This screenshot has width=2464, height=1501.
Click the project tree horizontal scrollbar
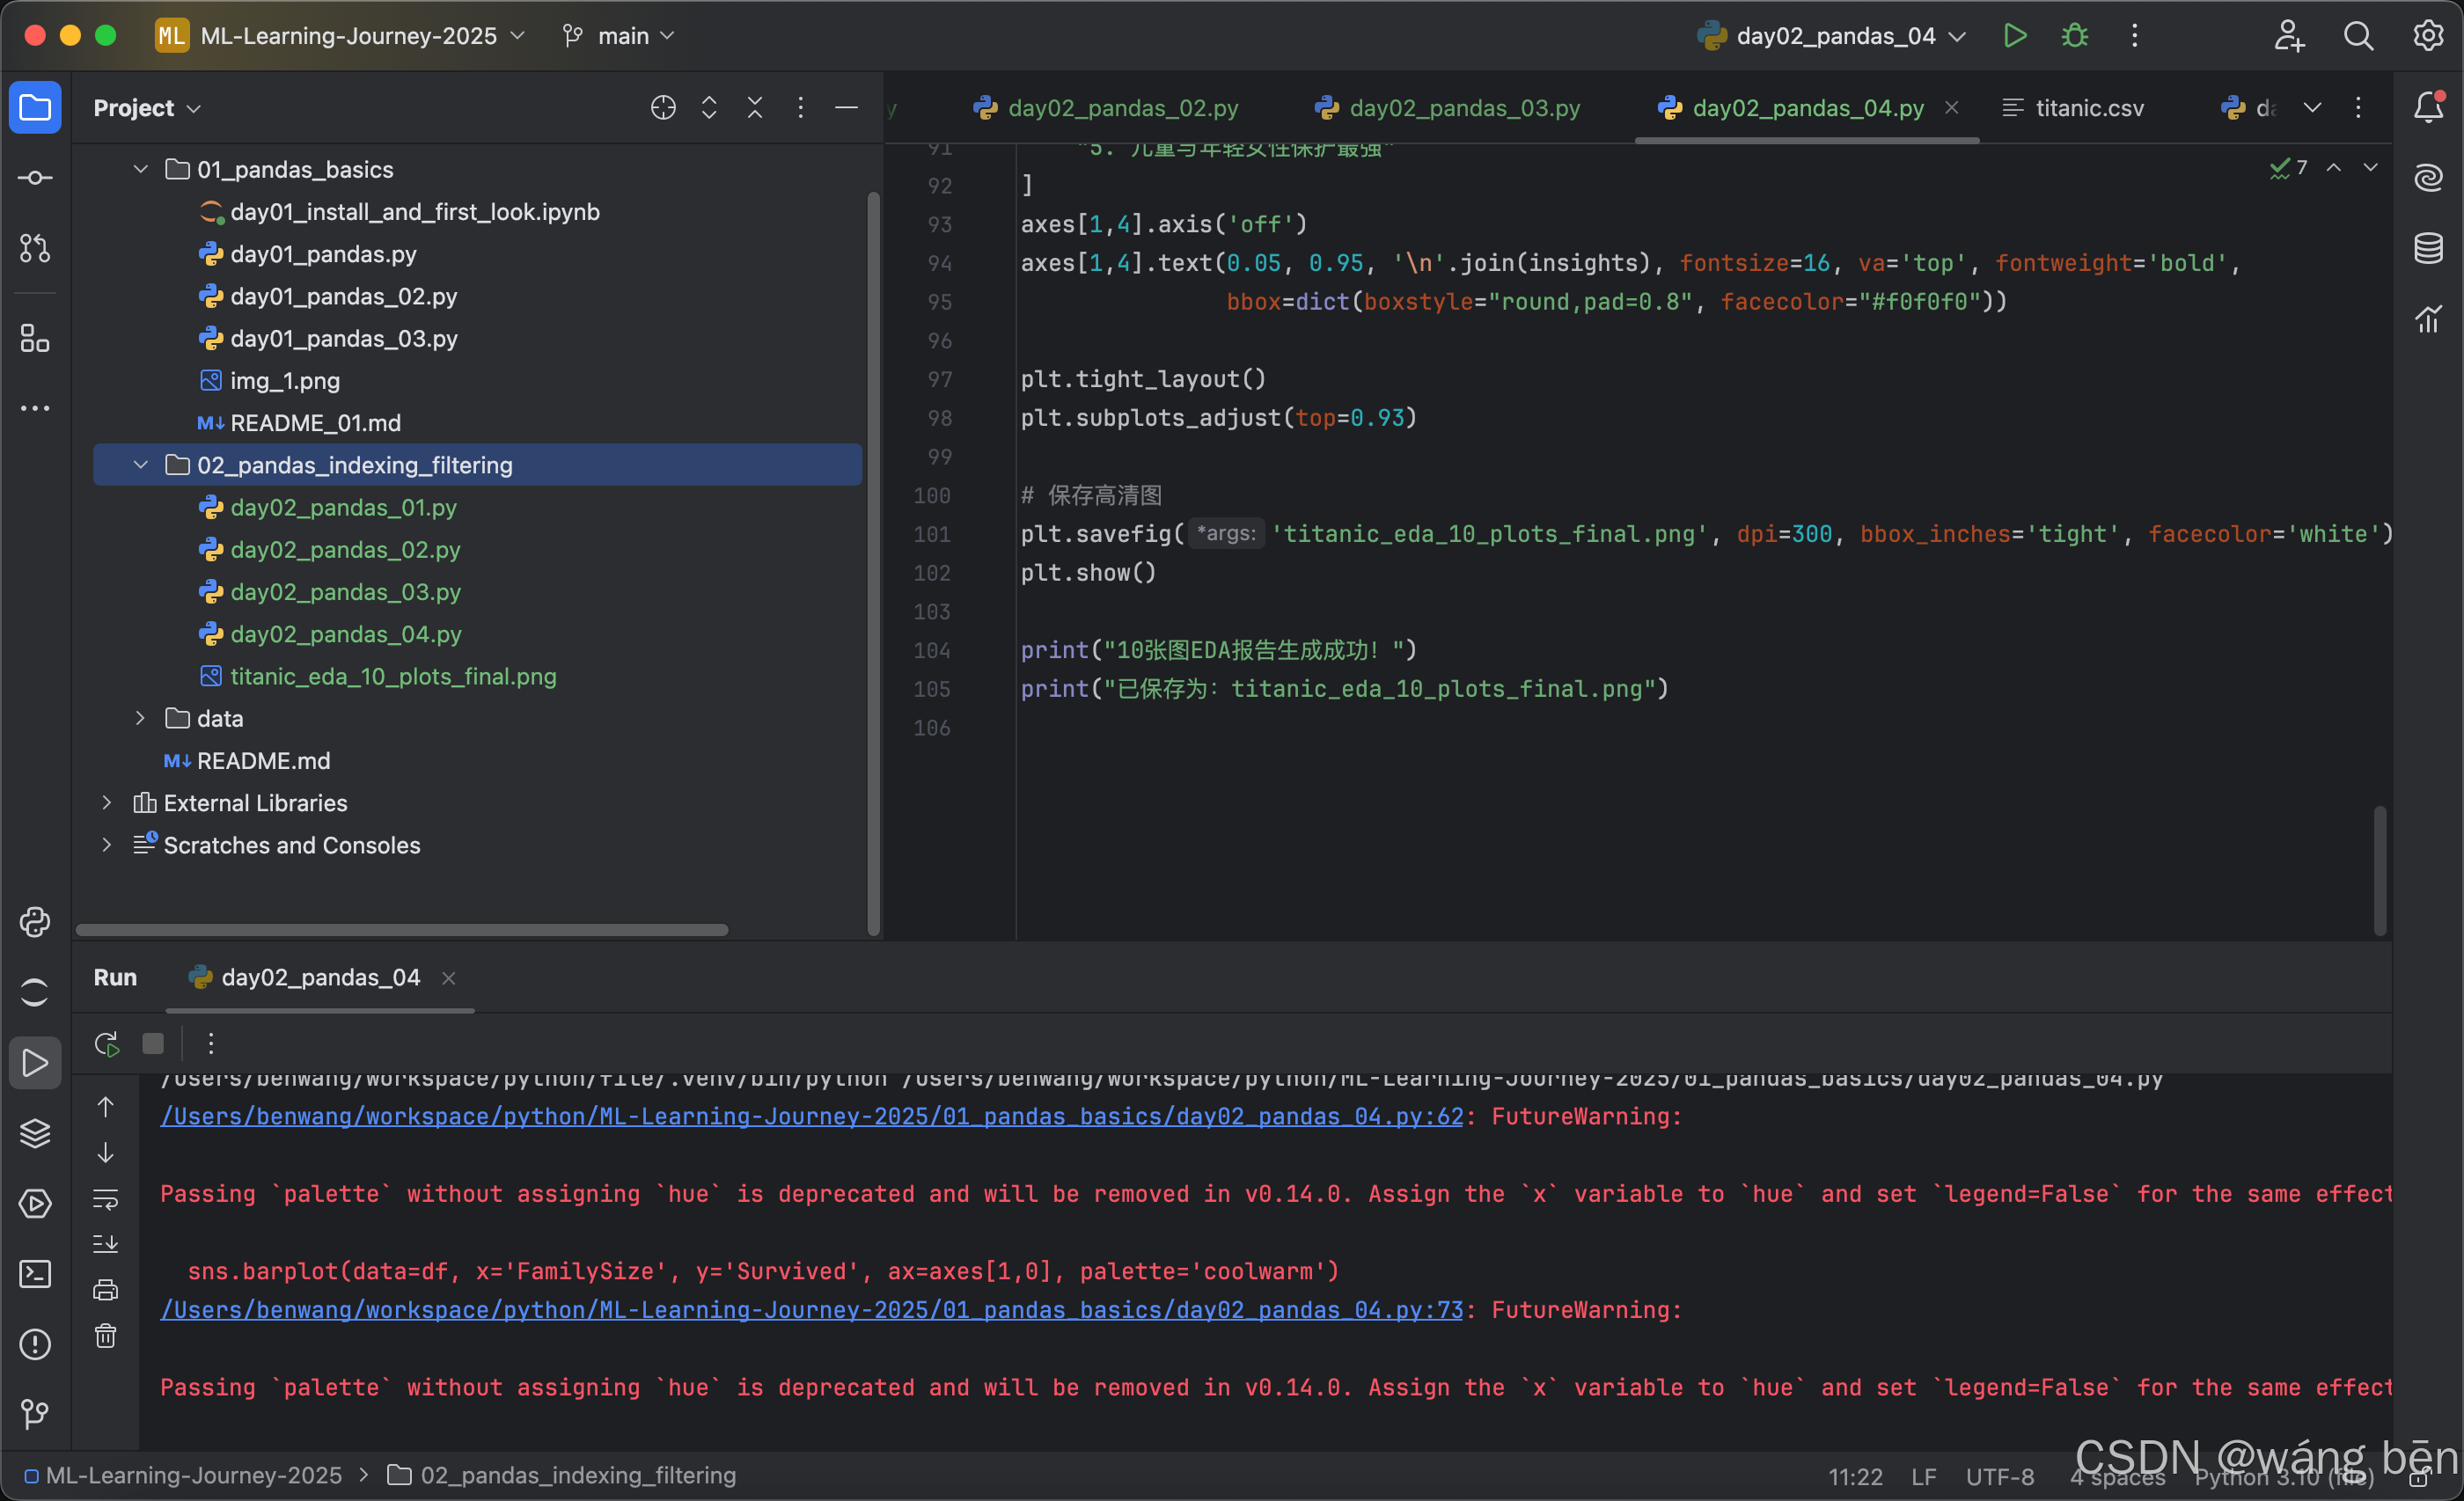pyautogui.click(x=401, y=930)
